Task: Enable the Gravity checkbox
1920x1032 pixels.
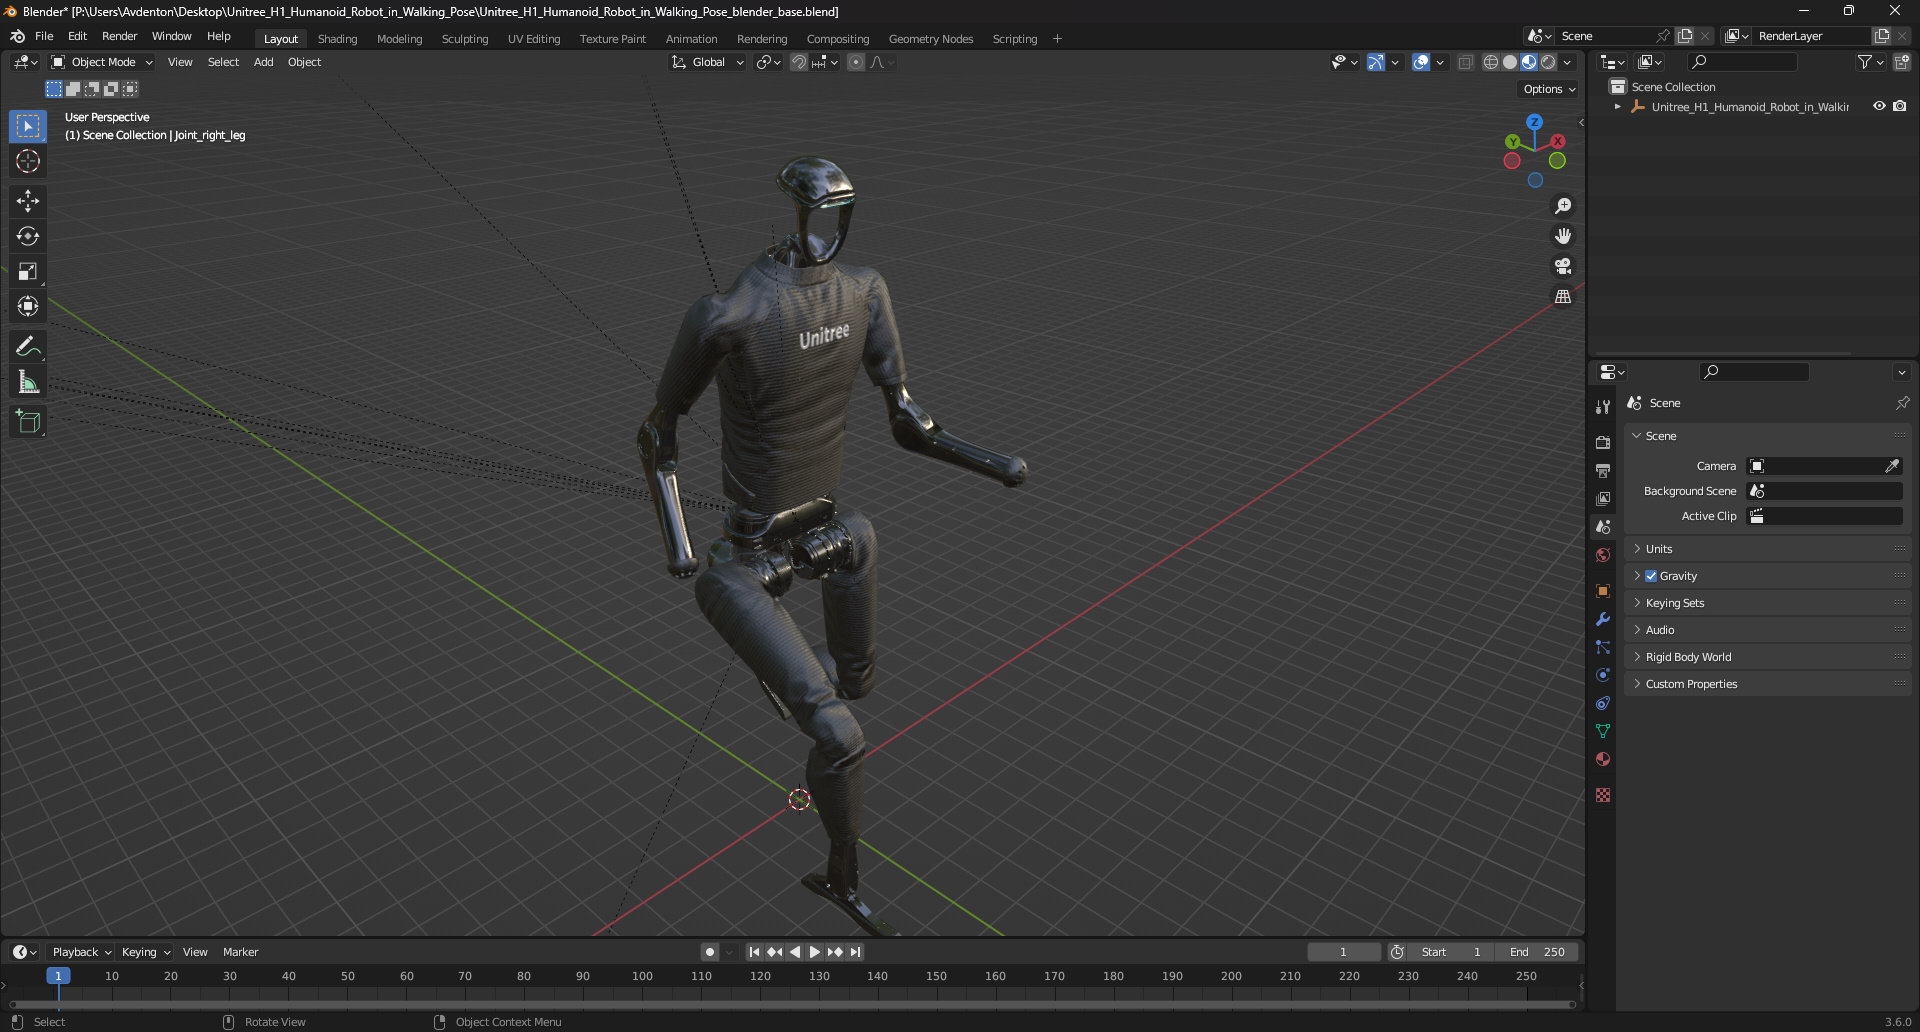Action: coord(1651,576)
